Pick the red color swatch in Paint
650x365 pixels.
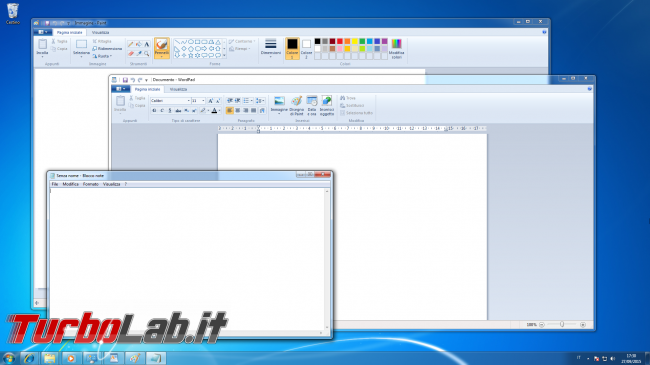340,41
